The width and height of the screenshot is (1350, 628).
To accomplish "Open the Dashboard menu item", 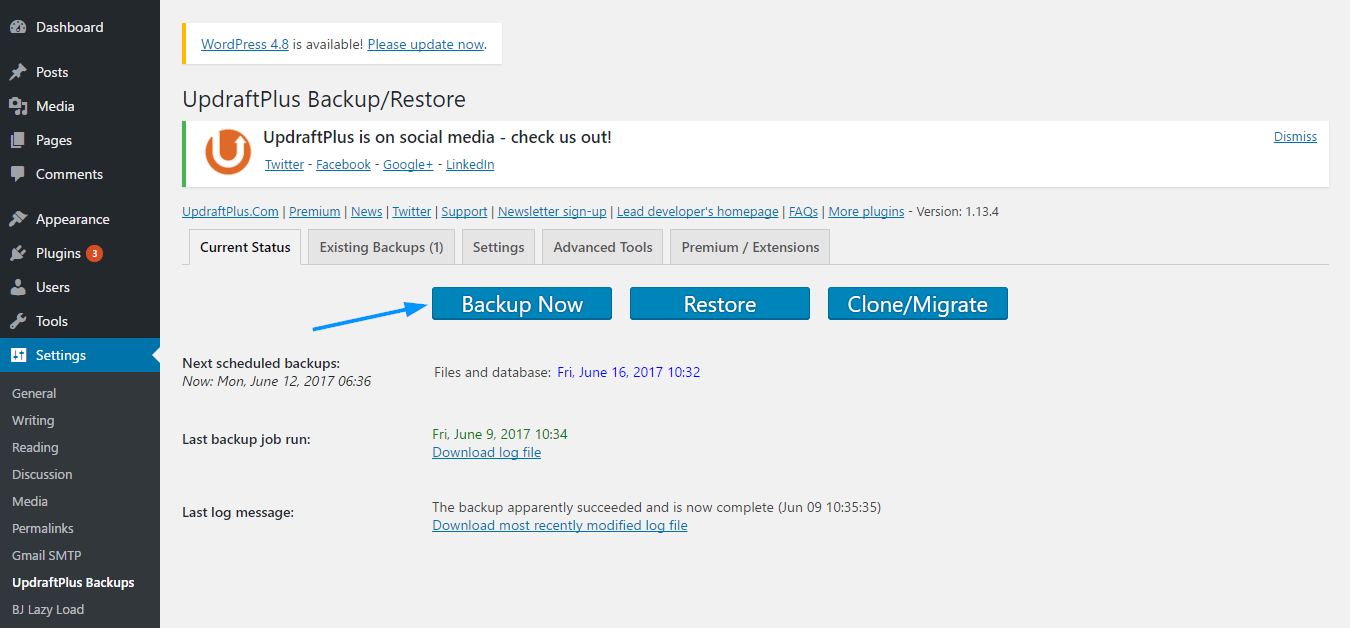I will 80,27.
